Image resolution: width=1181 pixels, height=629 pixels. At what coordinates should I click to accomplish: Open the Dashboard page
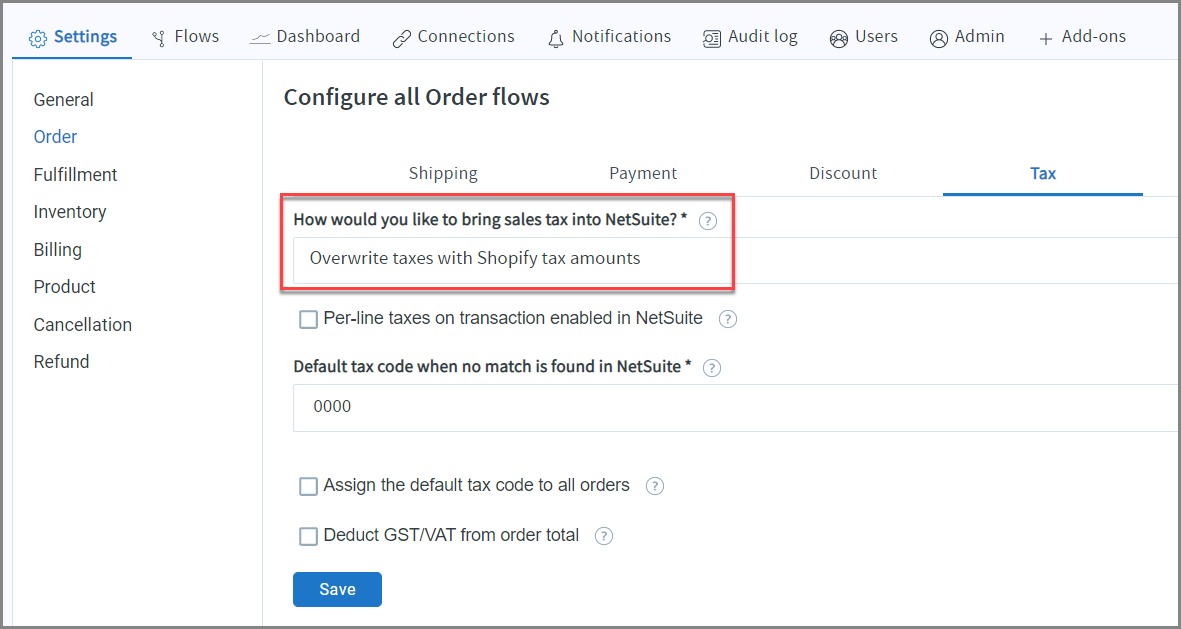click(x=305, y=37)
